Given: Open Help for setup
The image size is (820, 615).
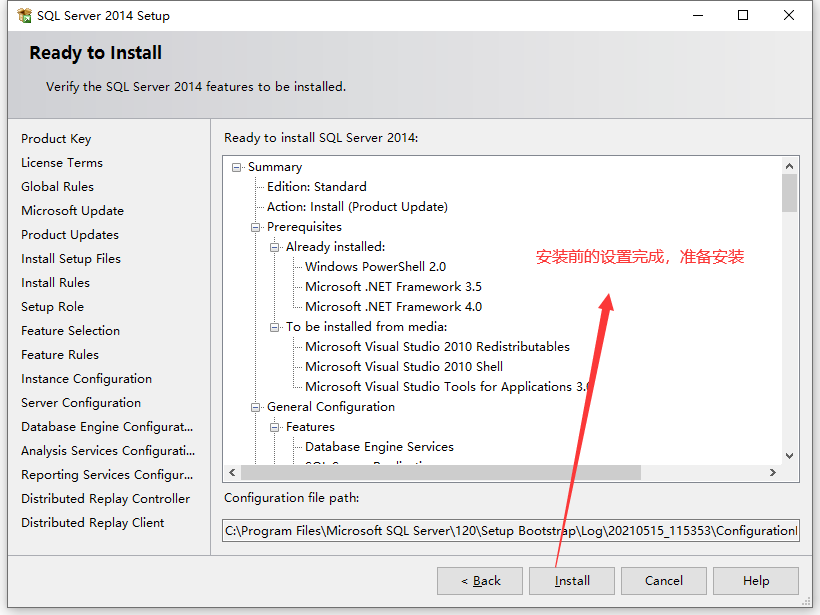Looking at the screenshot, I should pyautogui.click(x=756, y=581).
